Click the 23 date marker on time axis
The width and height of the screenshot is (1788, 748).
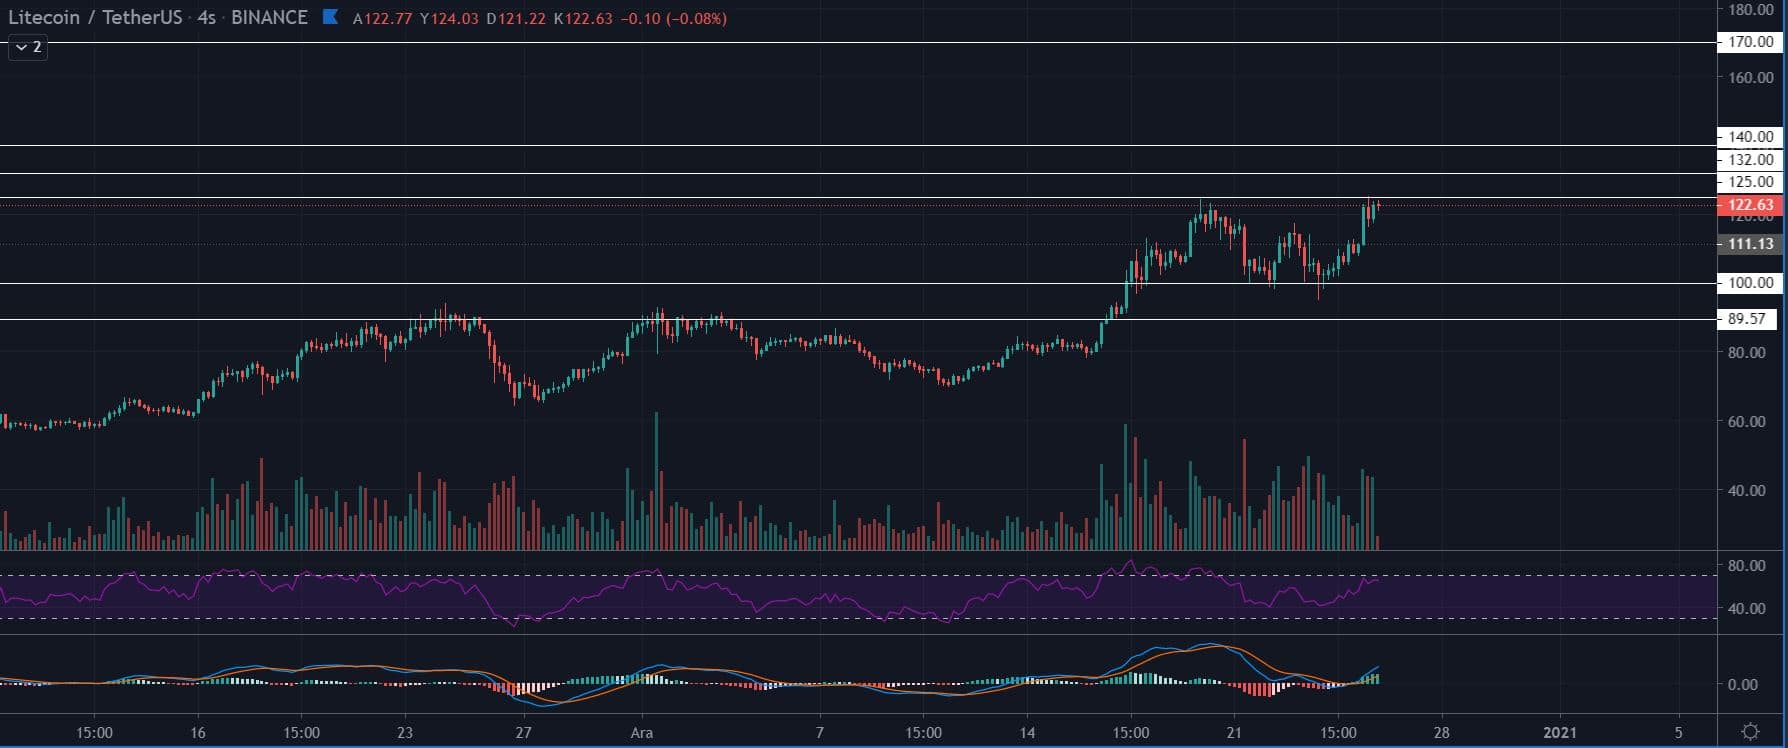(405, 732)
